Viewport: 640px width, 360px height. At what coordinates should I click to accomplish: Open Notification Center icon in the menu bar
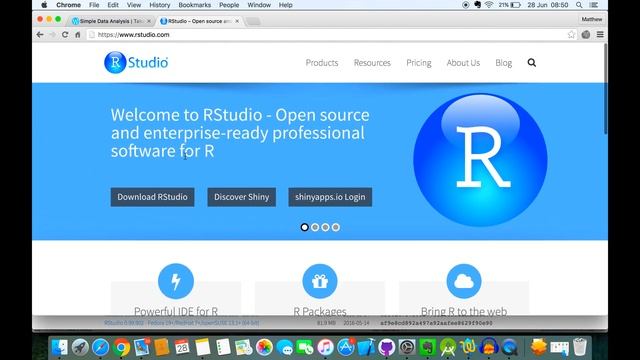tap(594, 5)
